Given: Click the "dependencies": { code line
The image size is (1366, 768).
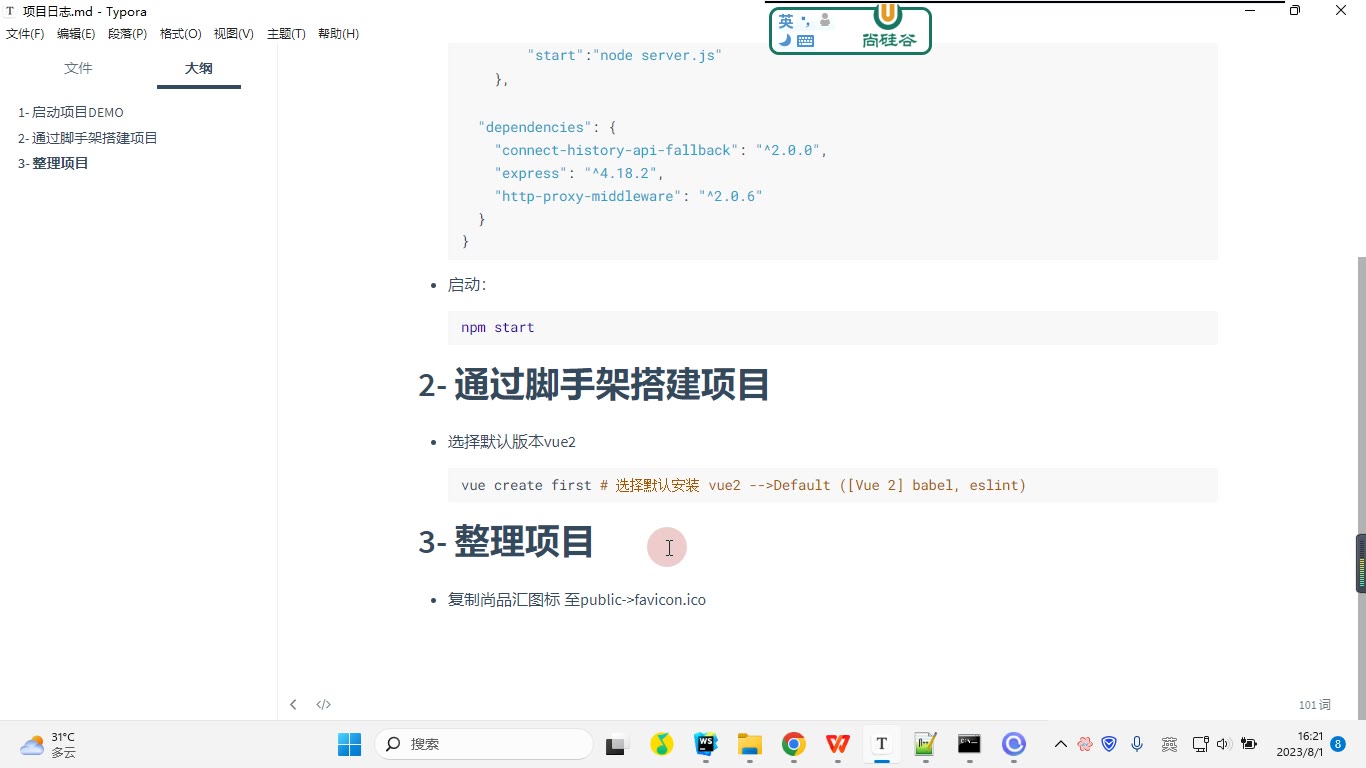Looking at the screenshot, I should [x=547, y=128].
